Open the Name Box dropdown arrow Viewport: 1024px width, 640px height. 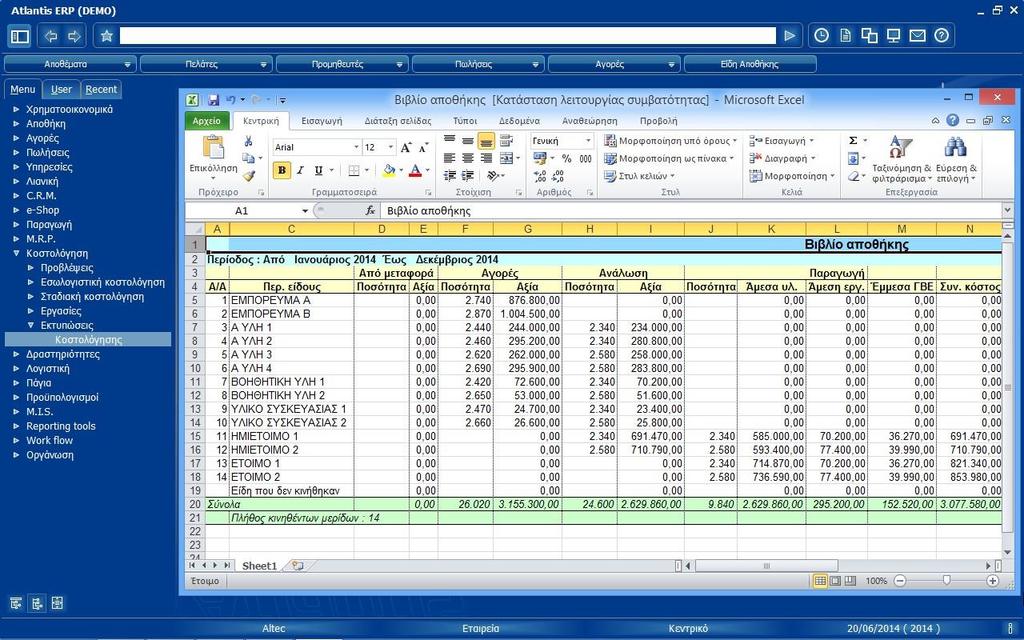coord(304,211)
